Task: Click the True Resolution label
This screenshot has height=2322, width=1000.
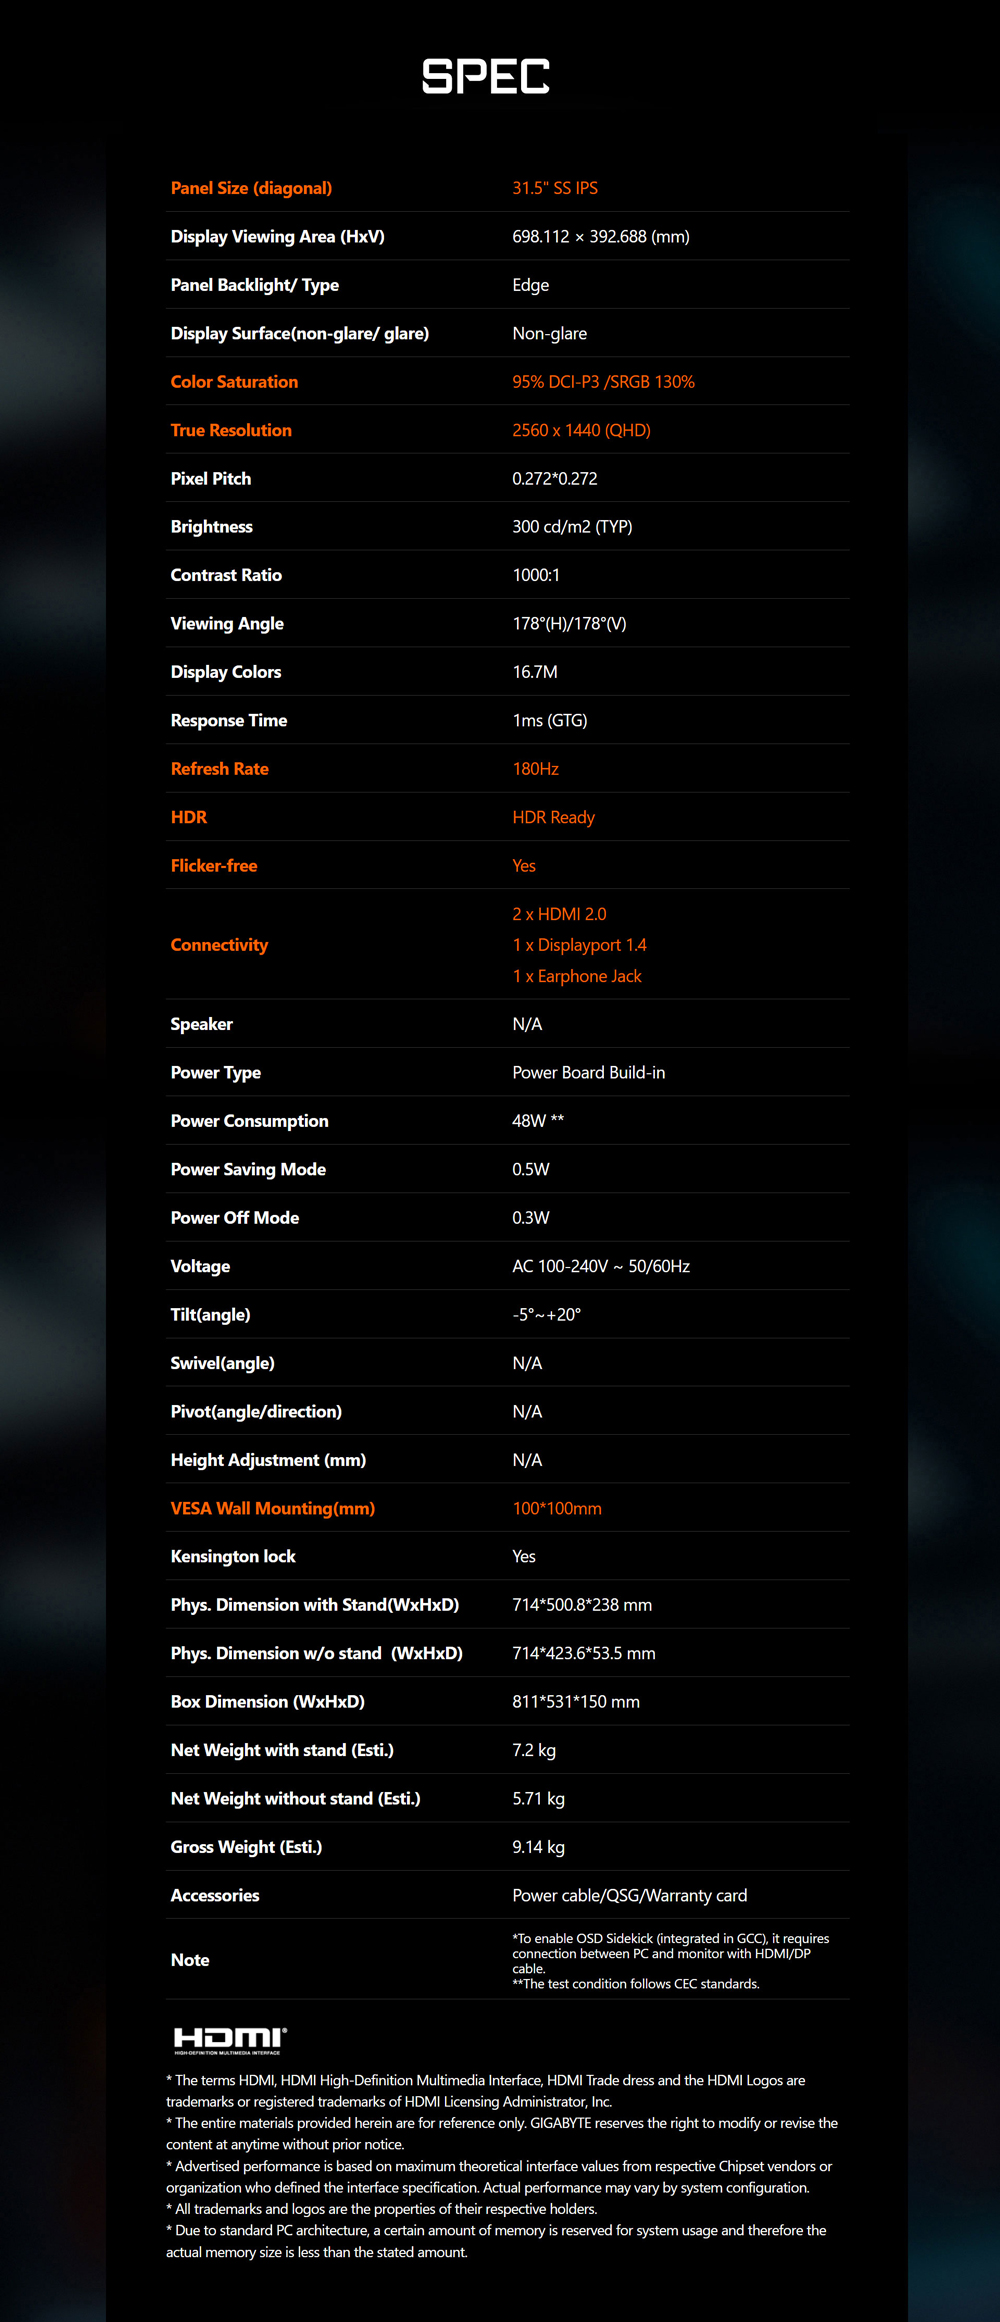Action: [231, 430]
